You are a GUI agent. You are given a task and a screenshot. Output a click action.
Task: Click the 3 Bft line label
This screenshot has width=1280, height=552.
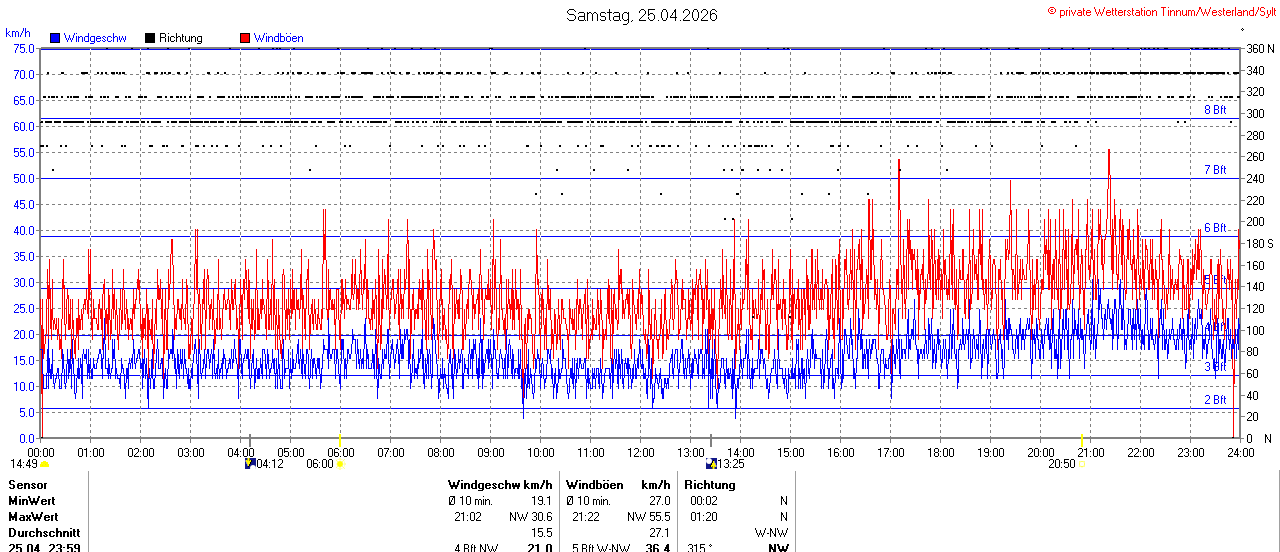(1215, 367)
